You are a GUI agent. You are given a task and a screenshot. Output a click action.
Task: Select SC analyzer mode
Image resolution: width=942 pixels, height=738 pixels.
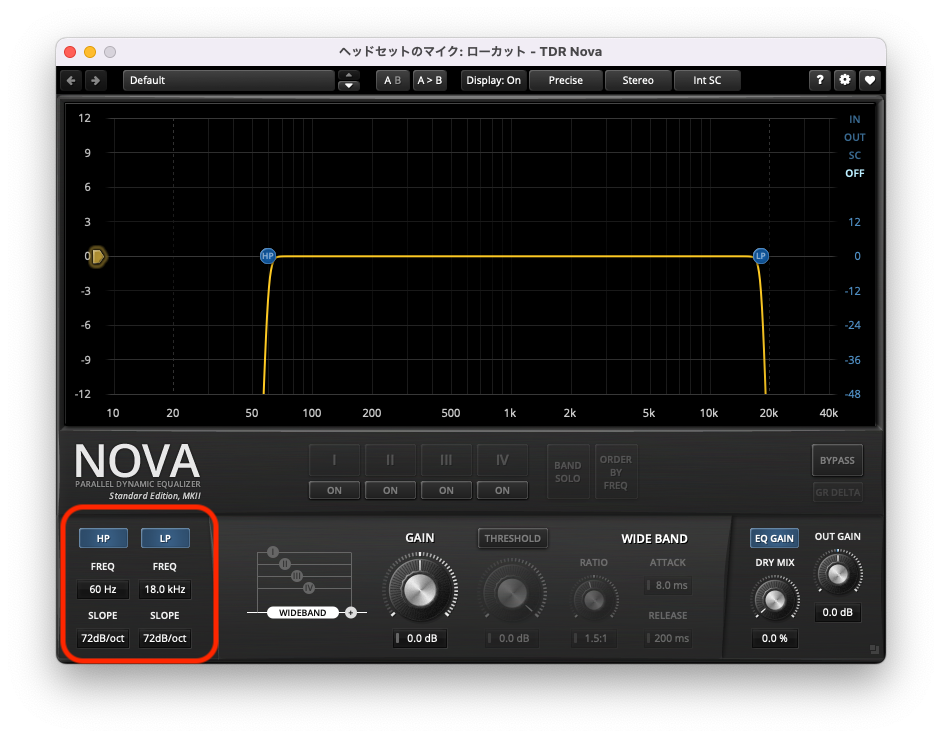pyautogui.click(x=854, y=155)
